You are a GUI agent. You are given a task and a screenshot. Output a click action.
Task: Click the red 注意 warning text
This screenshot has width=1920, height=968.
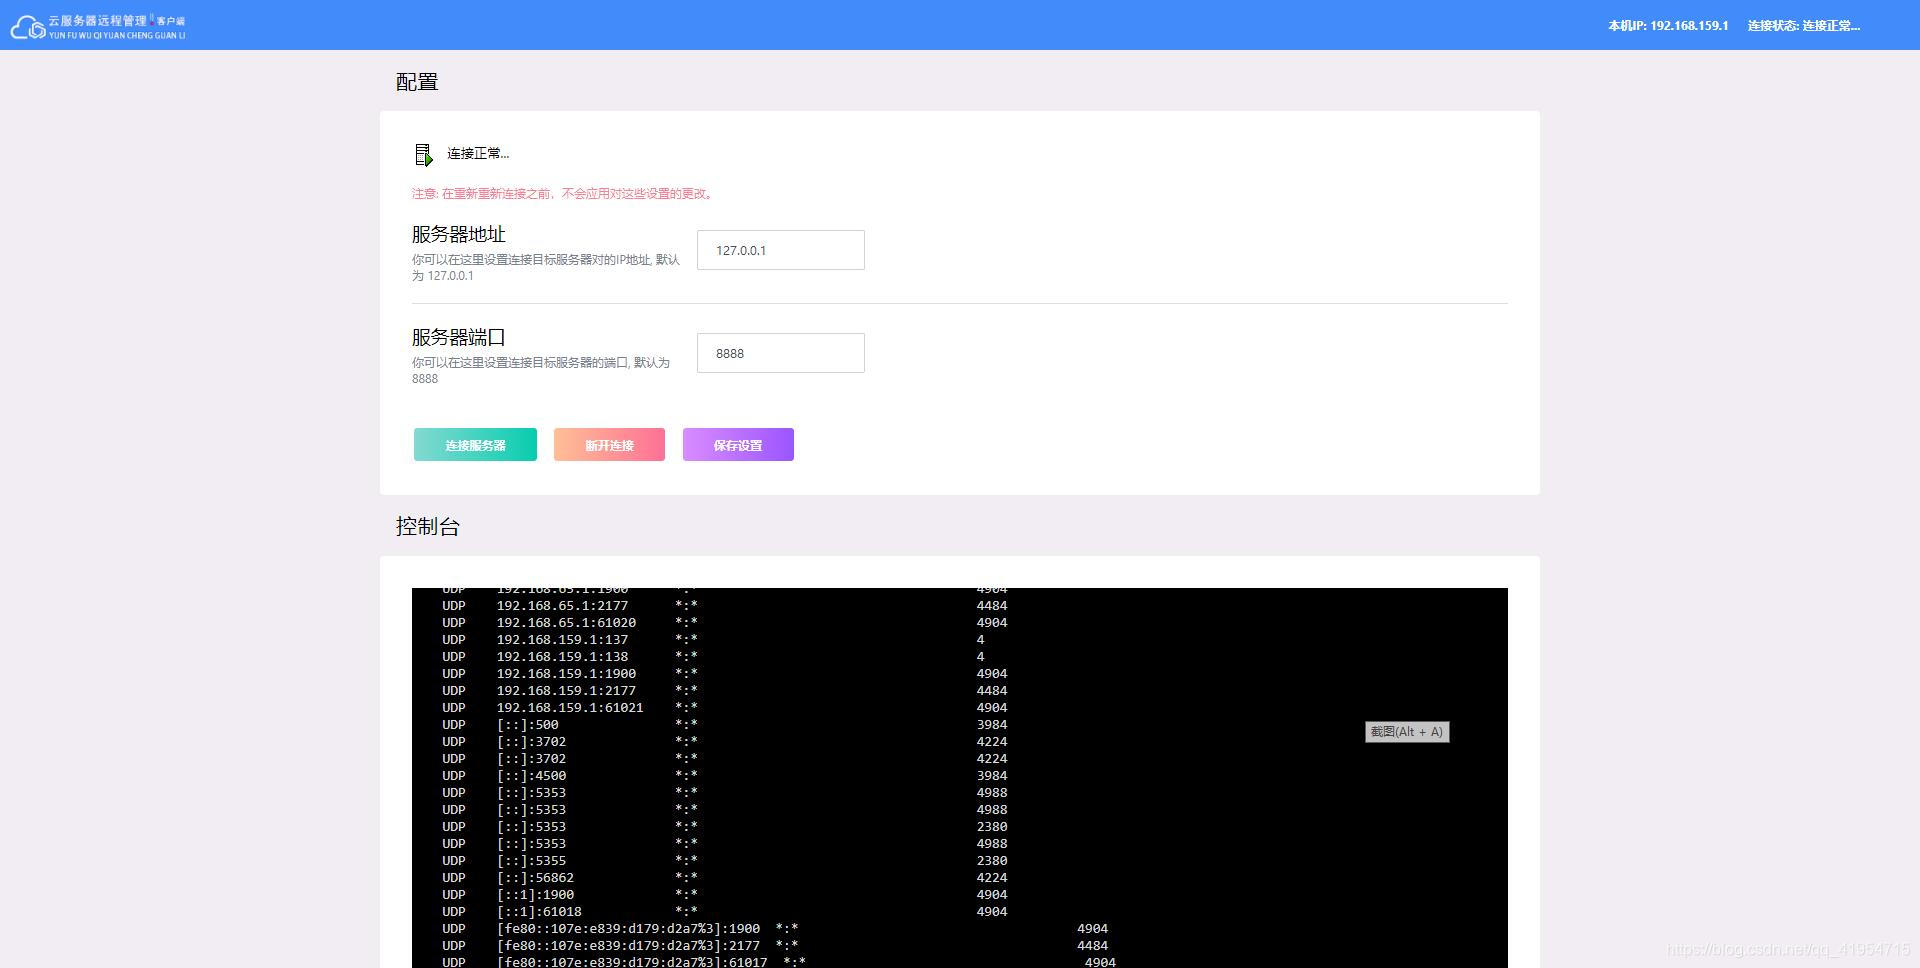564,194
